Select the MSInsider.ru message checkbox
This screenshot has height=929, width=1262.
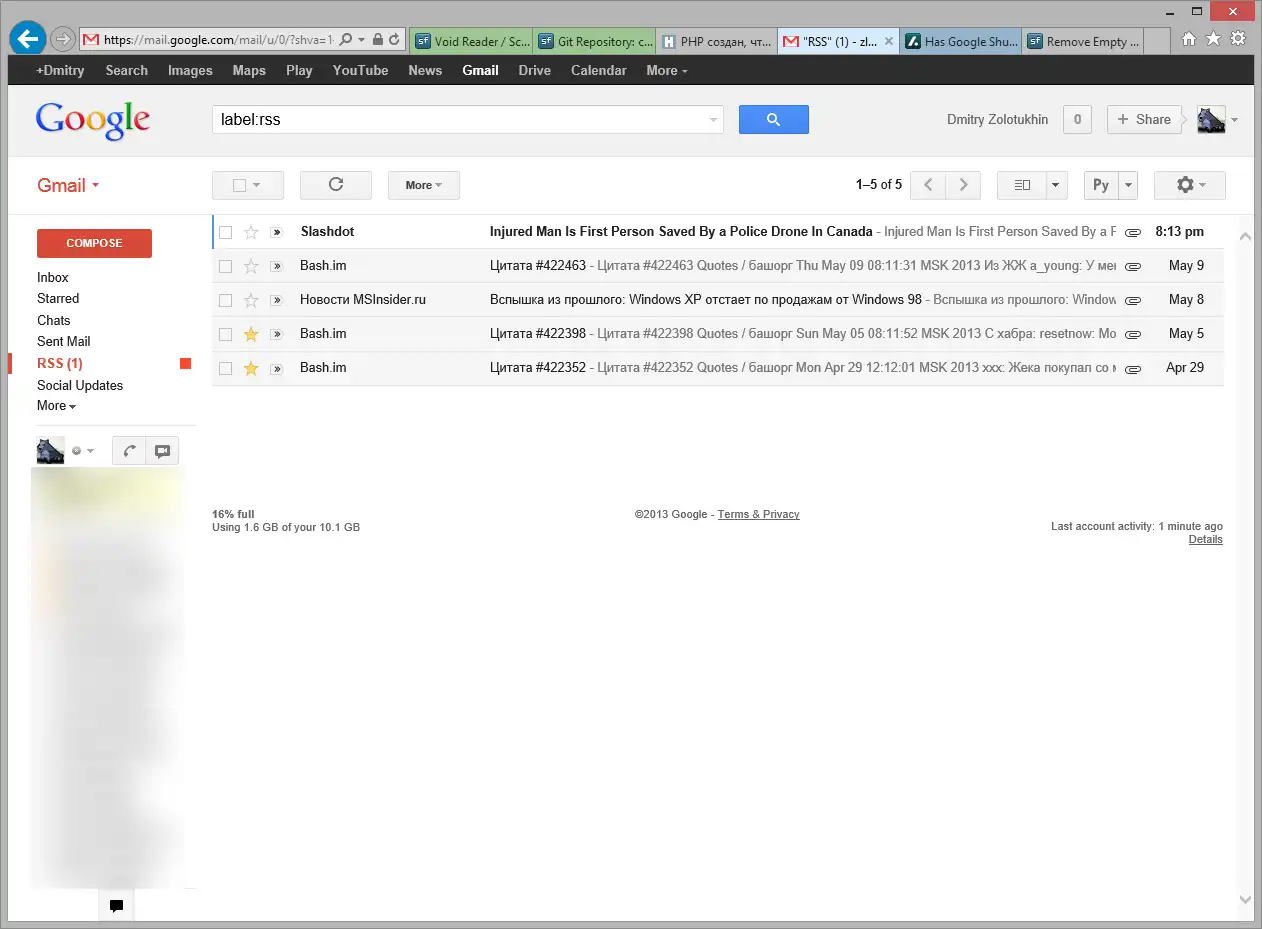pyautogui.click(x=225, y=300)
